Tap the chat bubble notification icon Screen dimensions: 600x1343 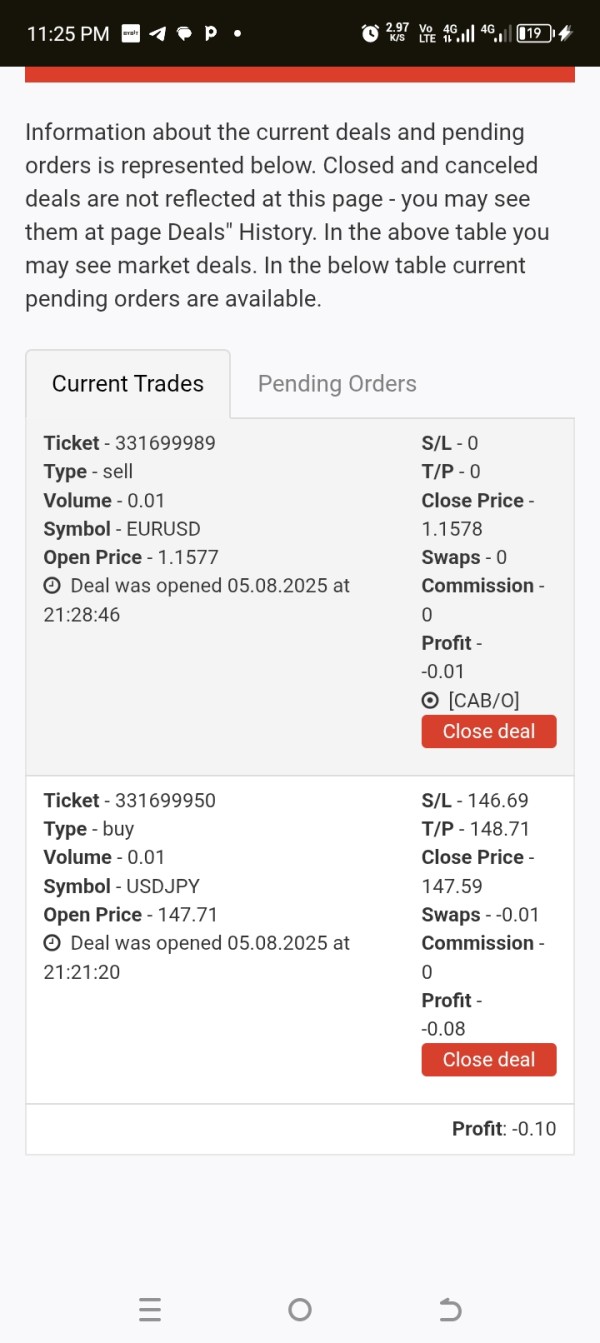pos(184,33)
